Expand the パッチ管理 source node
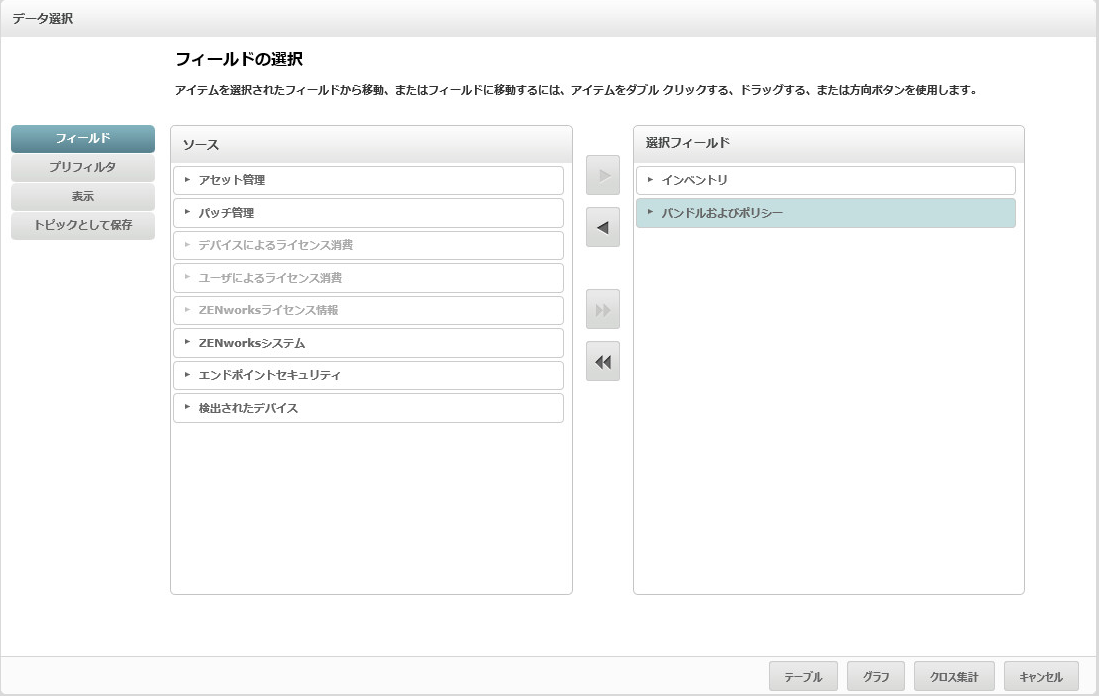Screen dimensions: 1099x696 click(x=187, y=212)
